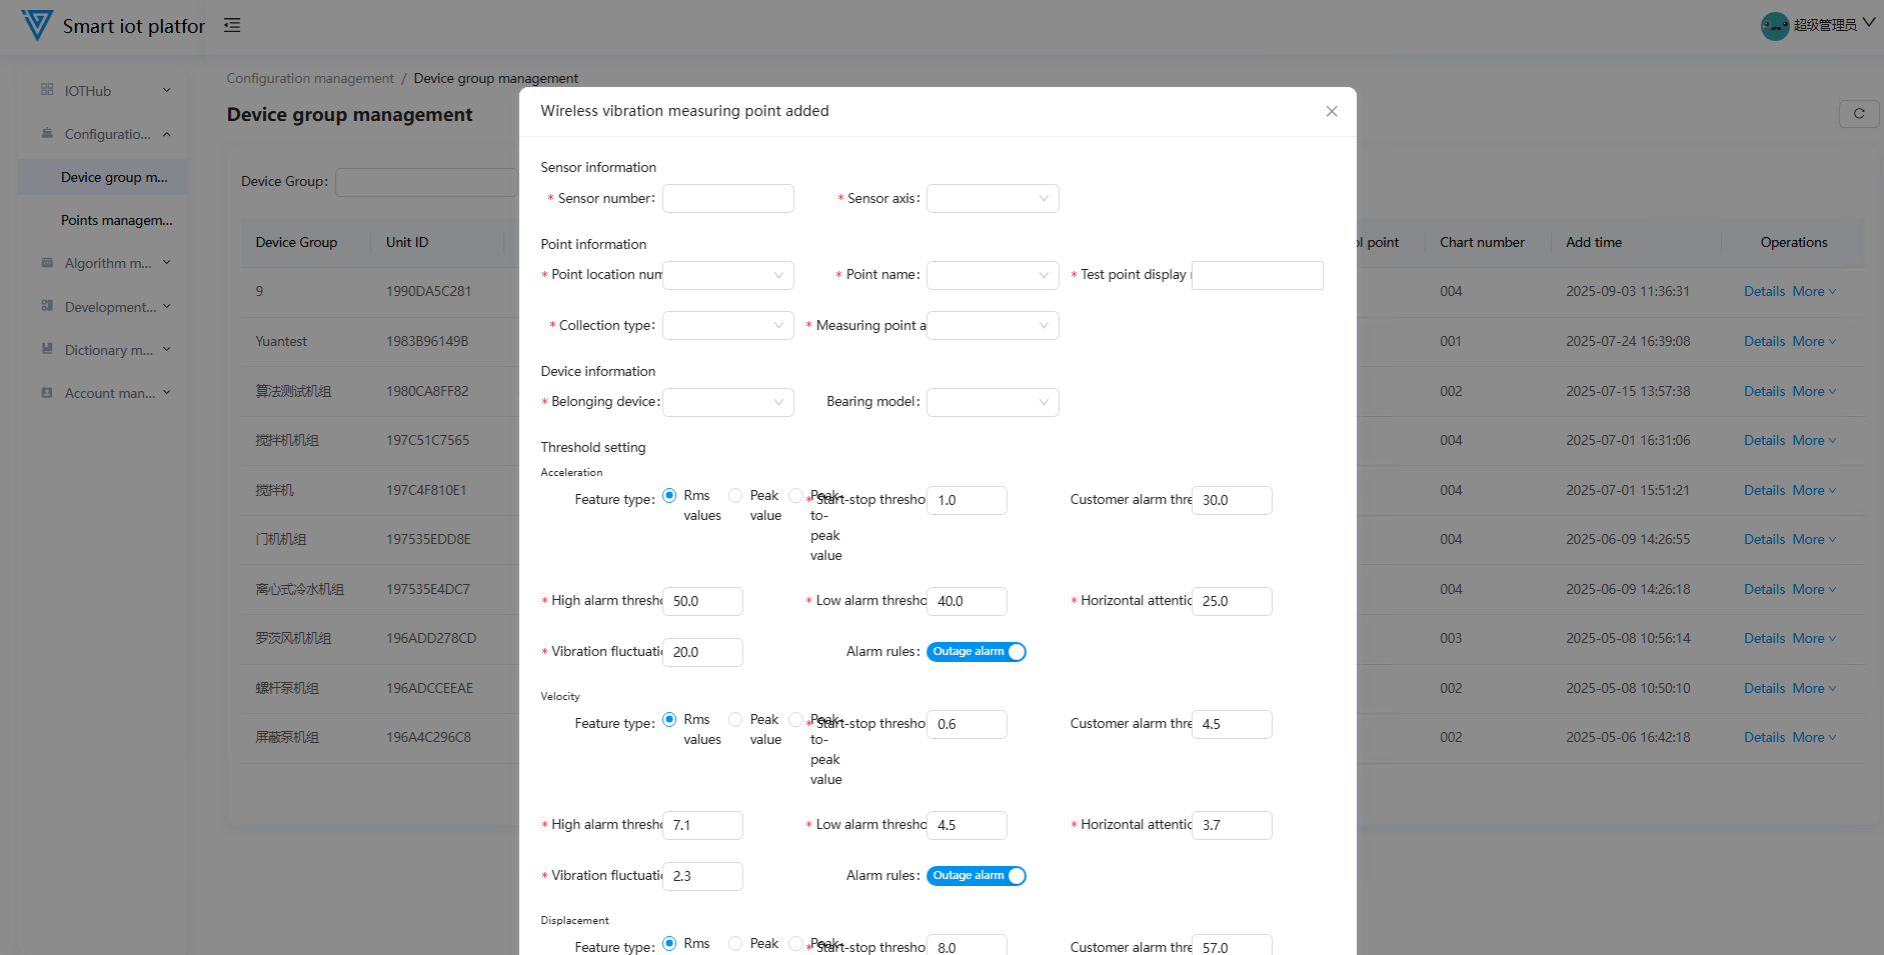This screenshot has width=1884, height=955.
Task: Click the refresh icon button
Action: 1858,114
